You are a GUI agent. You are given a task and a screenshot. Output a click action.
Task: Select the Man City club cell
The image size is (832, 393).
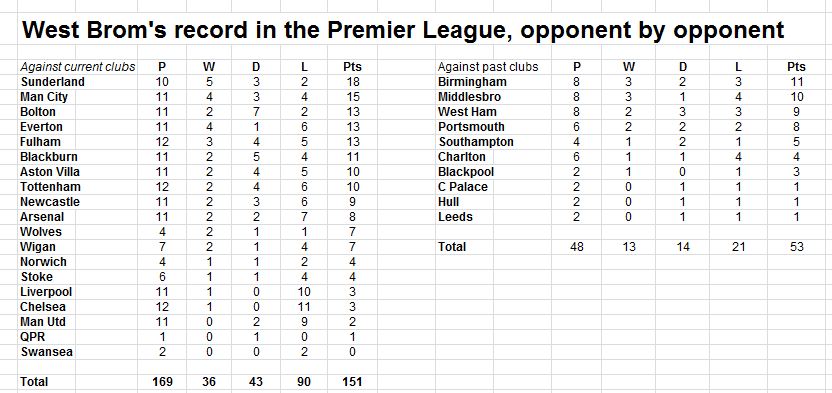(x=44, y=97)
